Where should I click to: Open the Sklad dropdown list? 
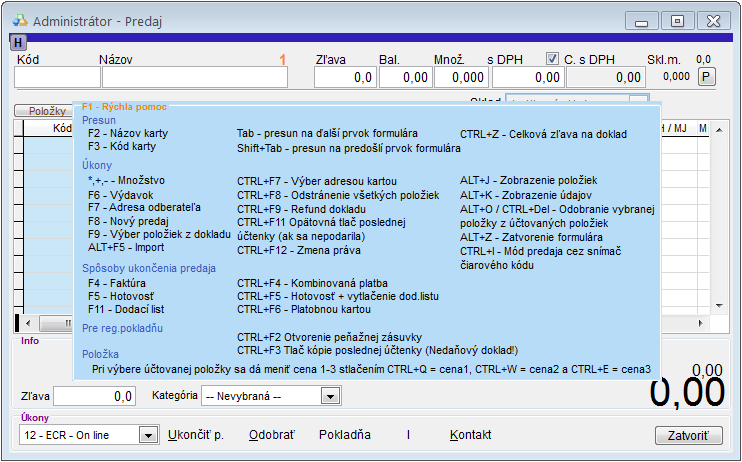click(x=639, y=102)
